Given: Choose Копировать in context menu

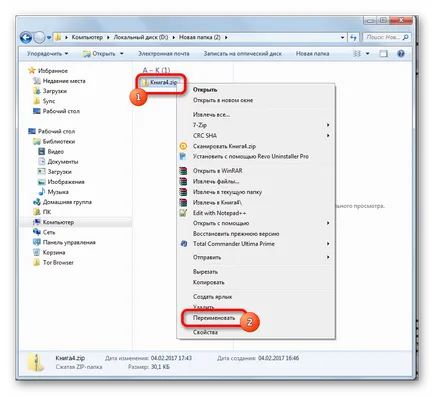Looking at the screenshot, I should coord(256,282).
